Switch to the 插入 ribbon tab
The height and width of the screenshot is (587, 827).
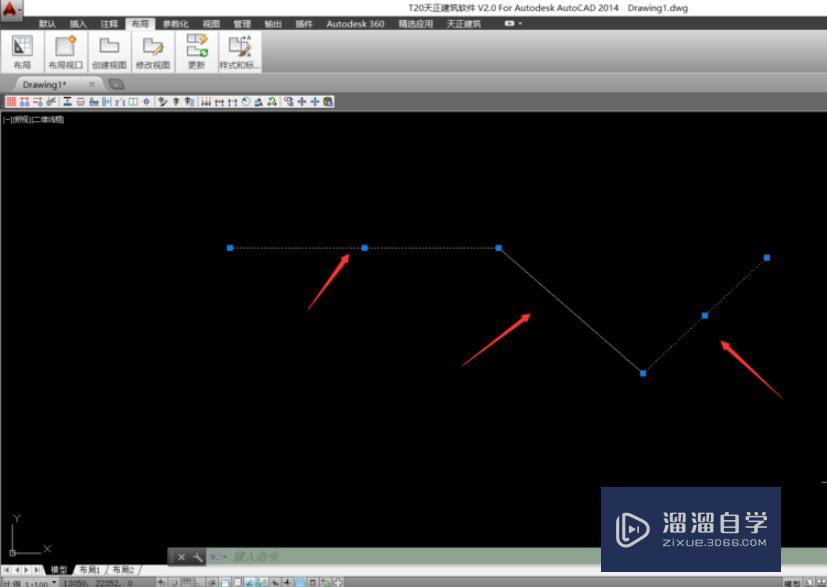78,24
